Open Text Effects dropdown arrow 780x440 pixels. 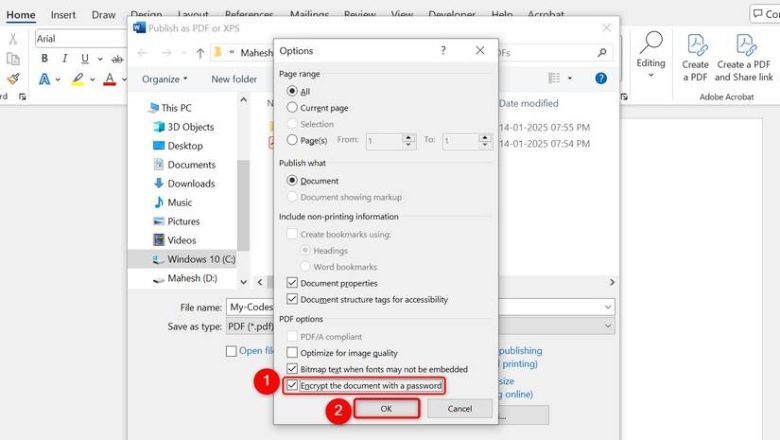pyautogui.click(x=58, y=80)
